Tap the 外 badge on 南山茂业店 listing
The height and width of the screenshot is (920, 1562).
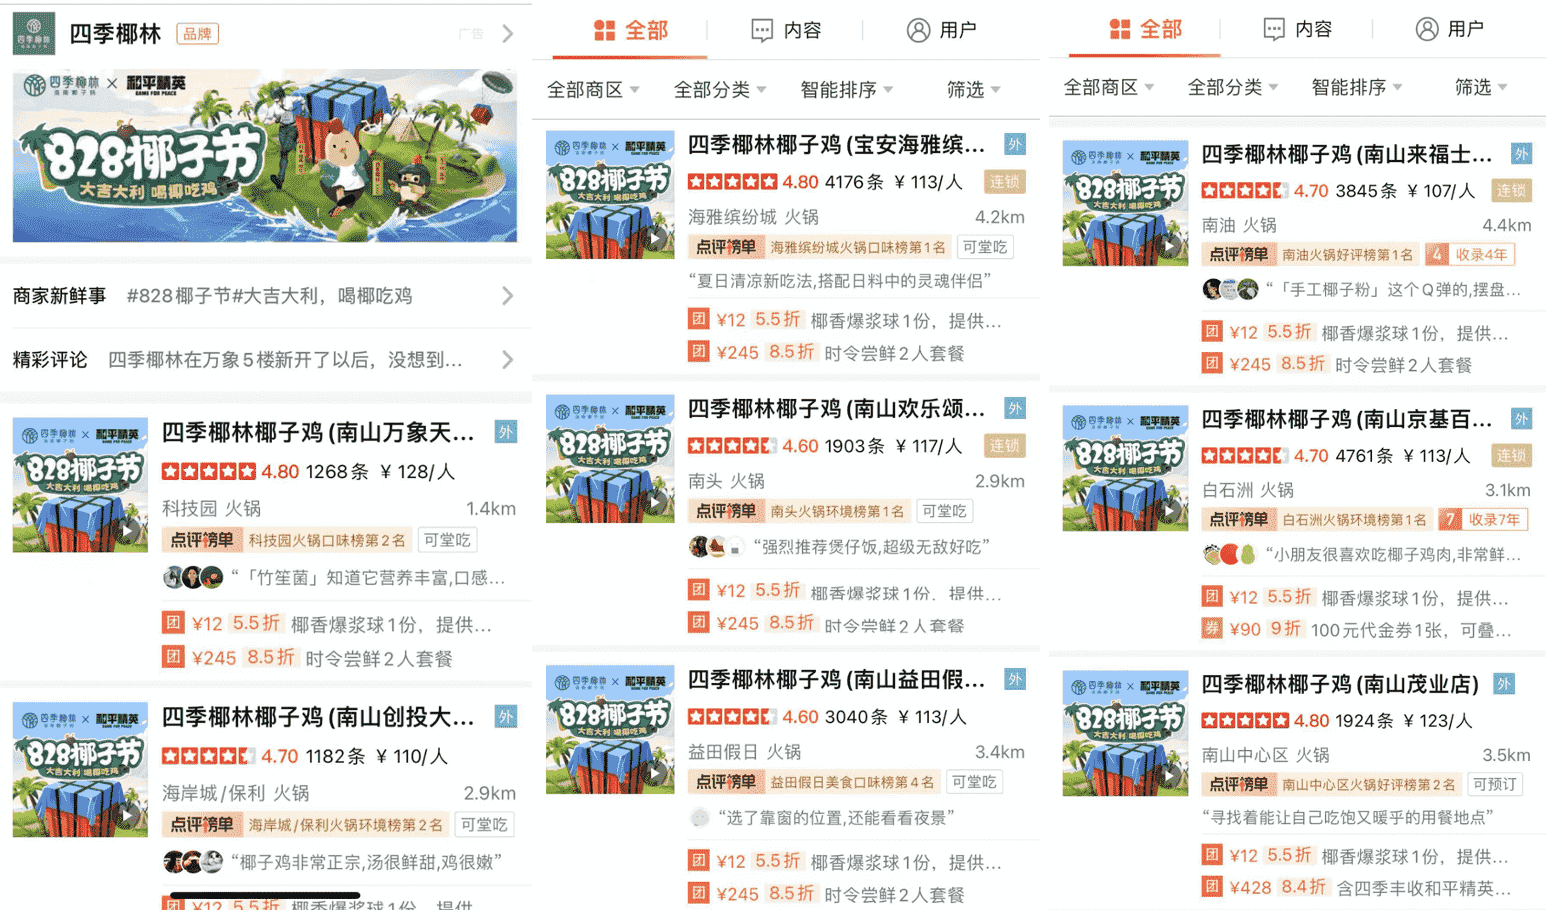[x=1504, y=684]
